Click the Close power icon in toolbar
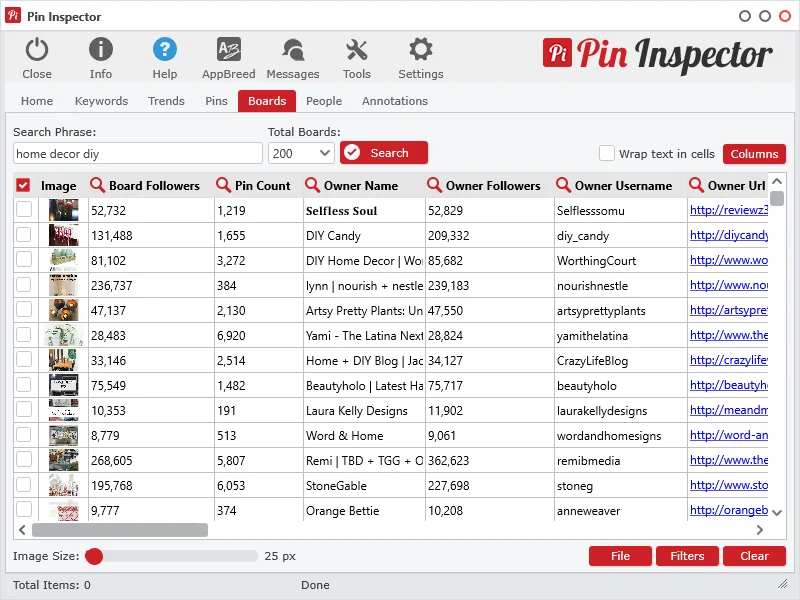The height and width of the screenshot is (600, 800). 37,50
